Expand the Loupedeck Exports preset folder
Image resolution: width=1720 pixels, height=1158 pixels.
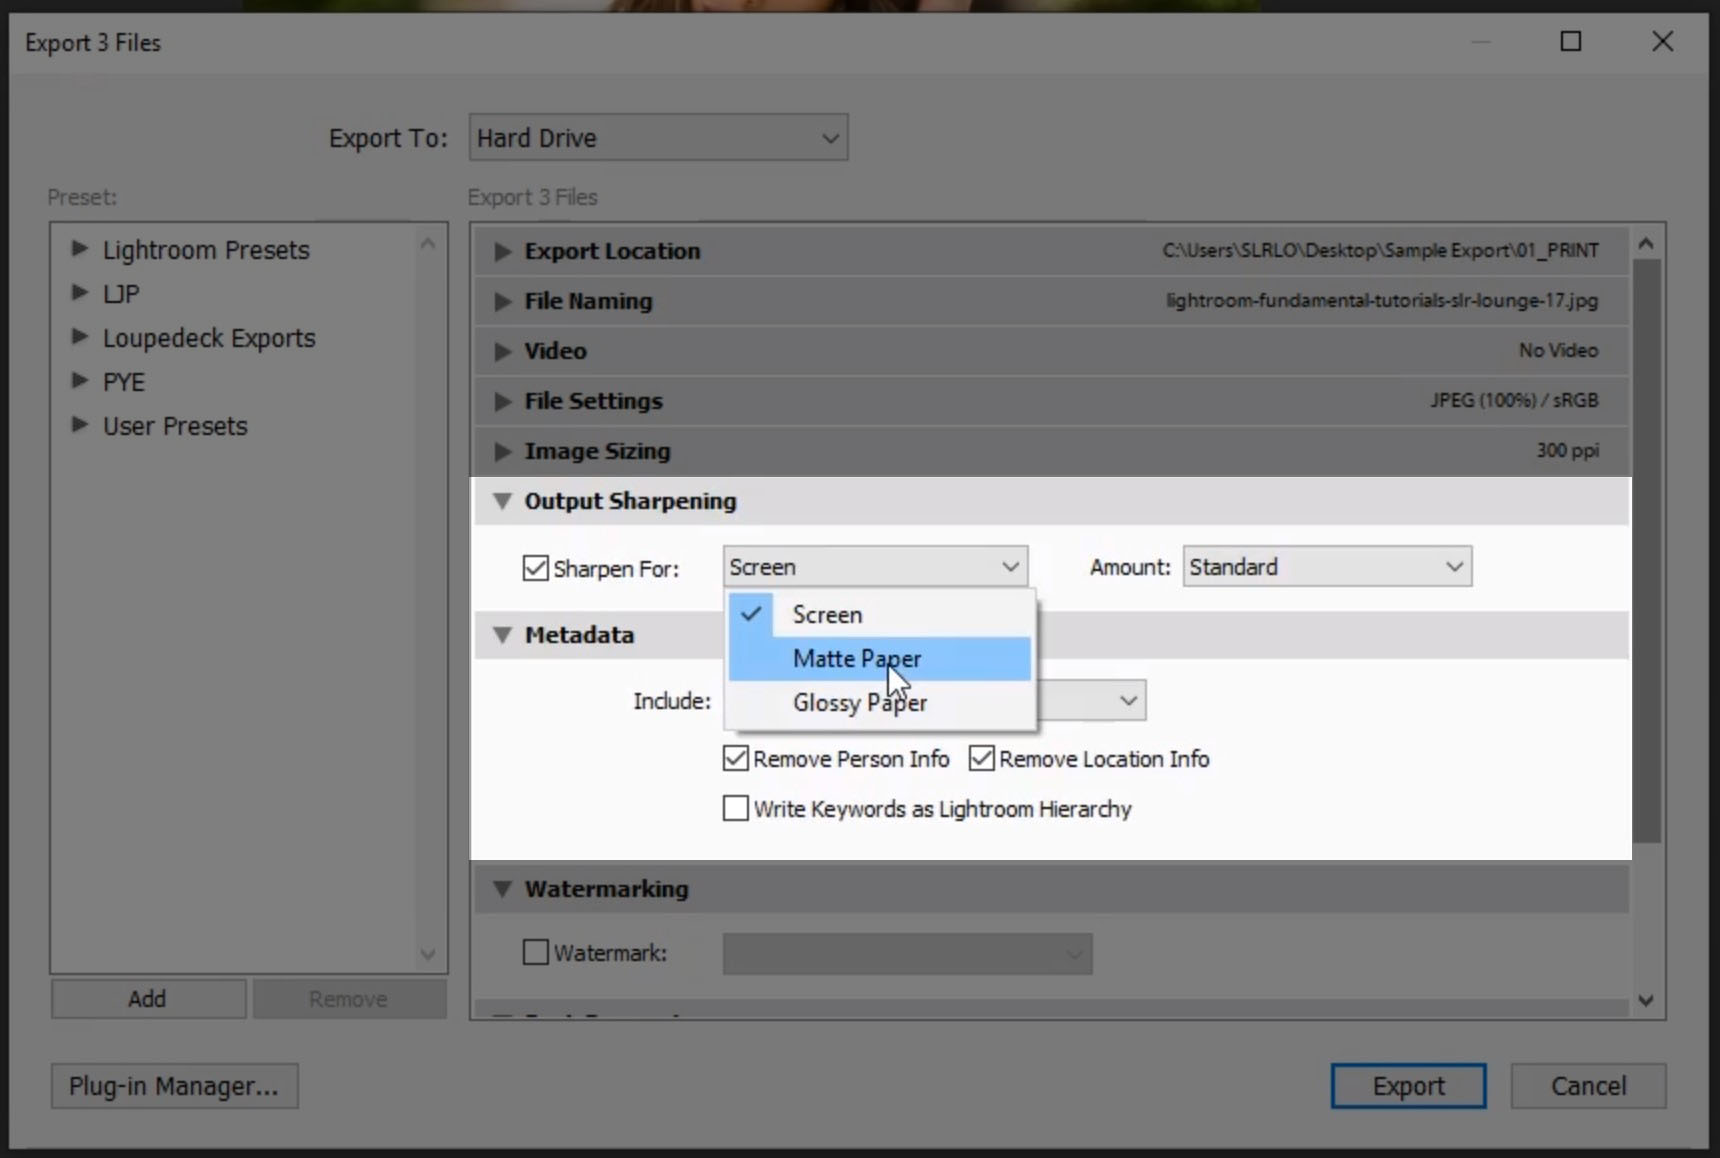coord(79,337)
